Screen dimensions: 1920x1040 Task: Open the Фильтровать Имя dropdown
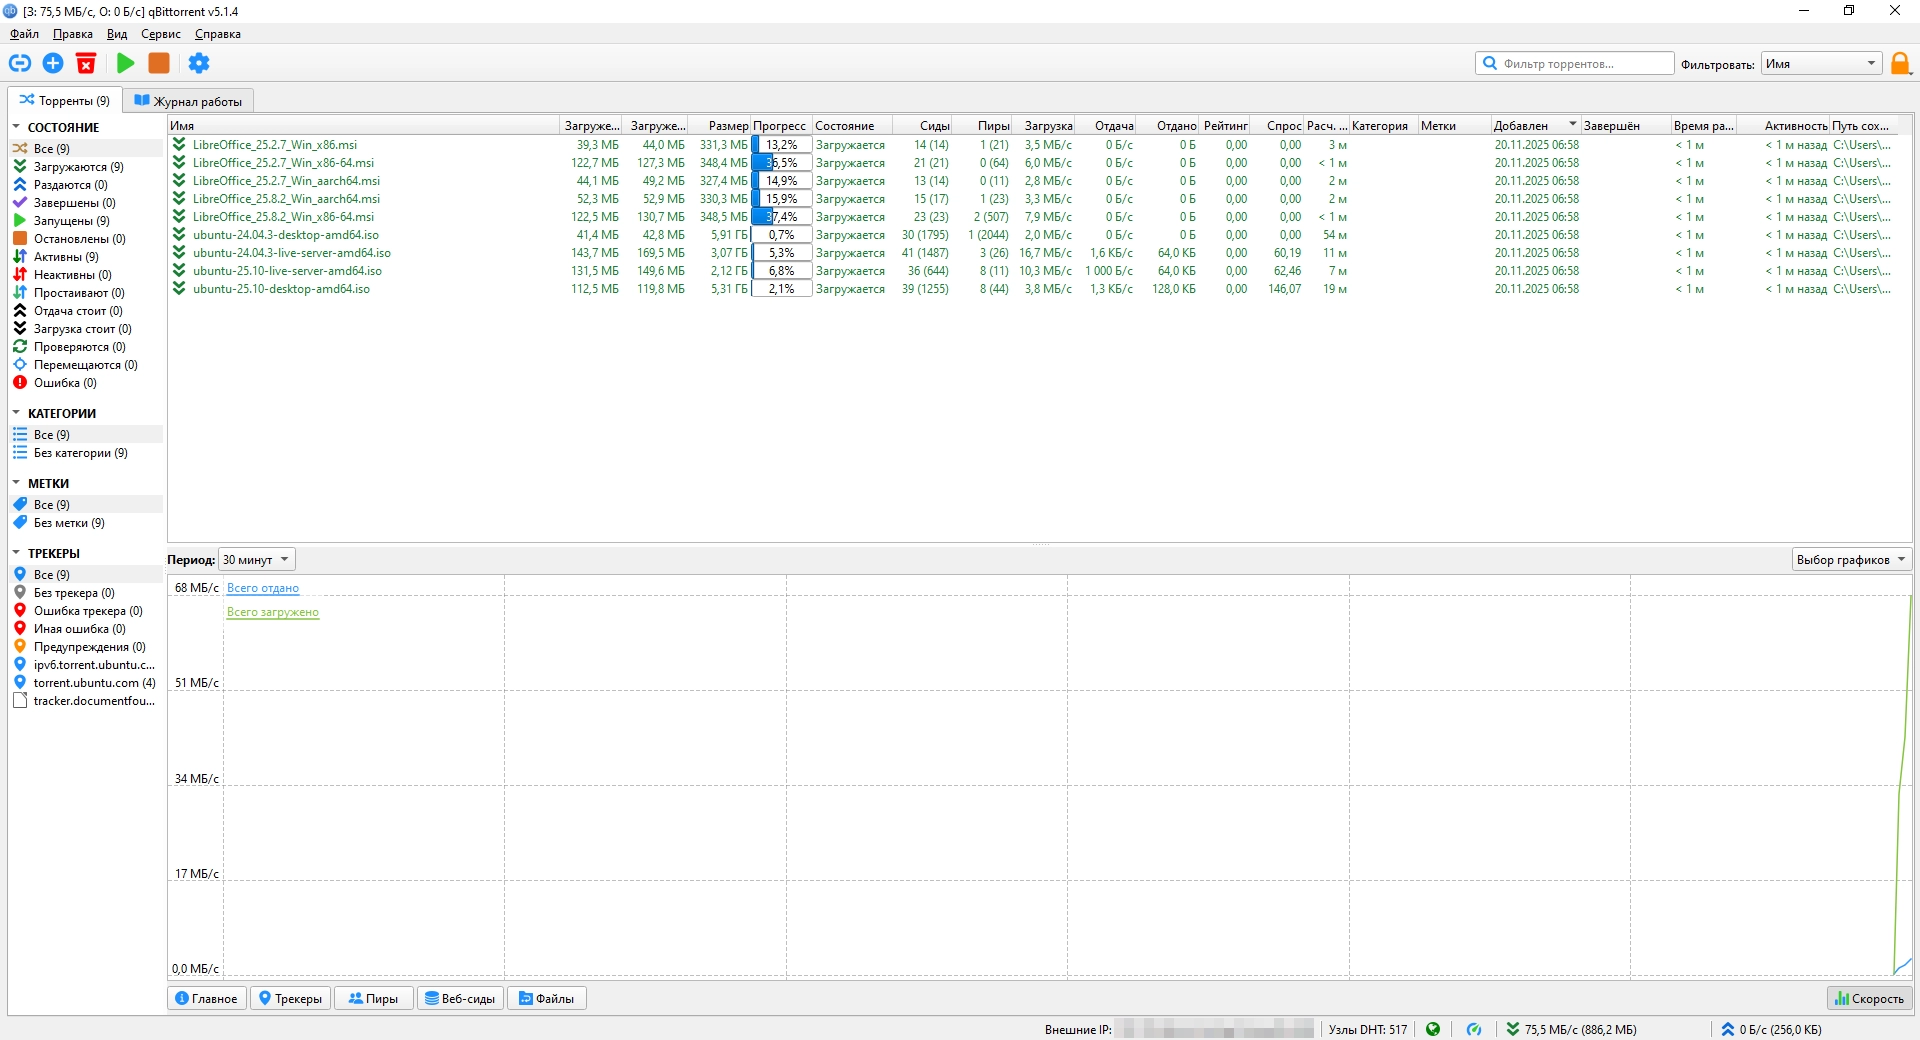coord(1821,64)
